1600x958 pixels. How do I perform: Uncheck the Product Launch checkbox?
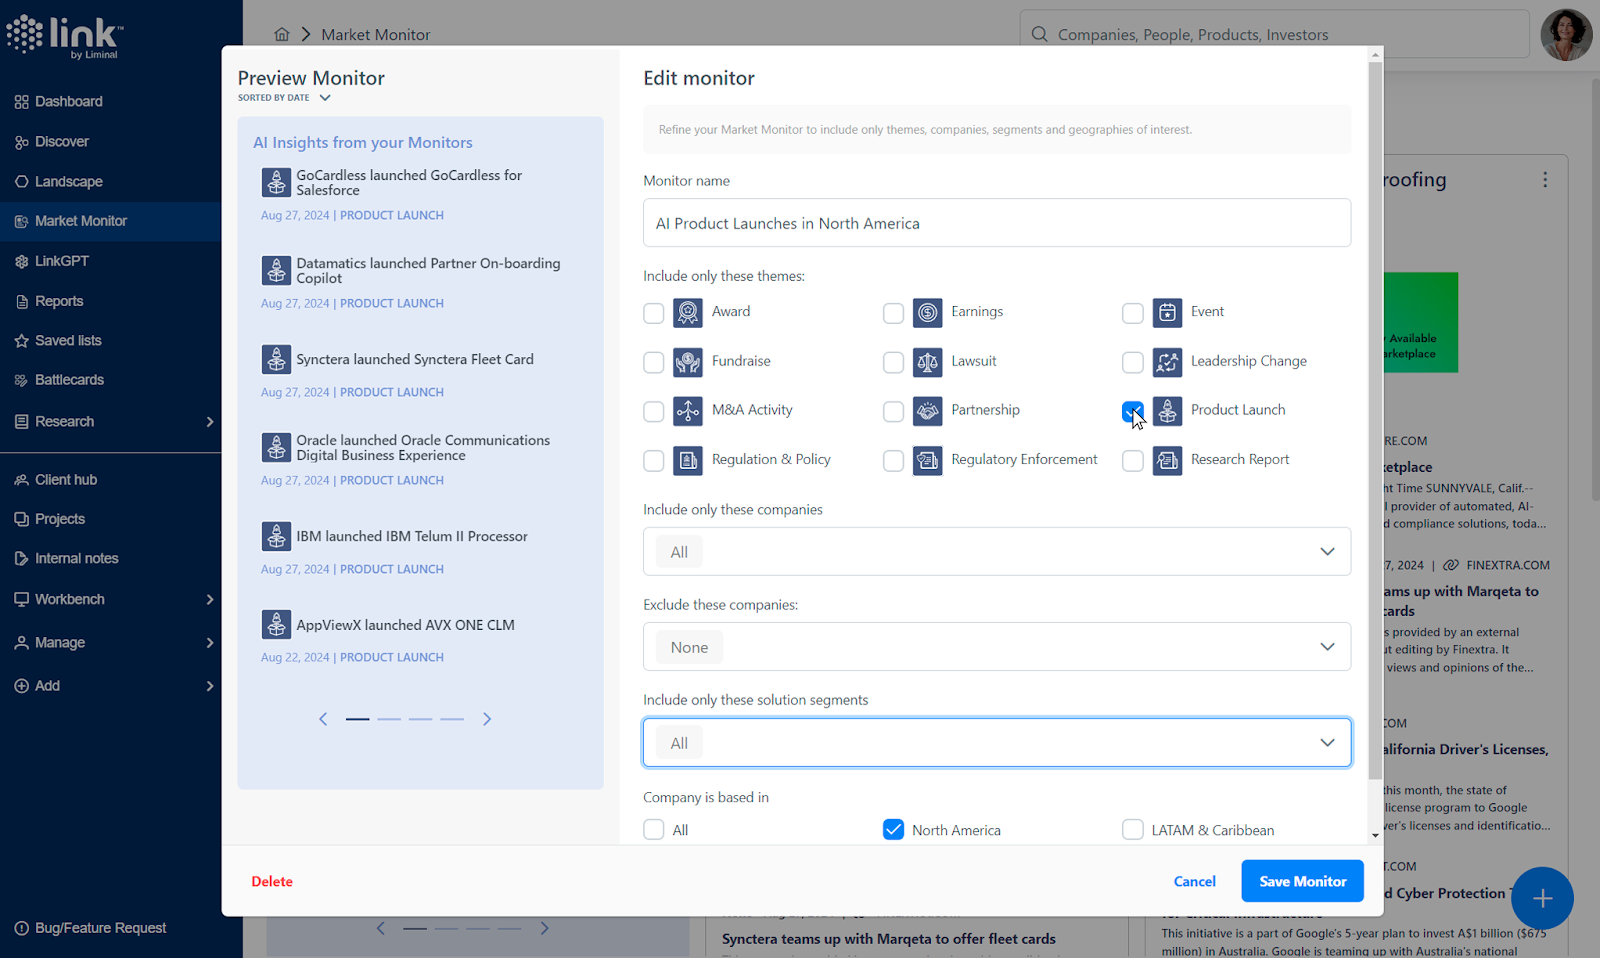1133,411
